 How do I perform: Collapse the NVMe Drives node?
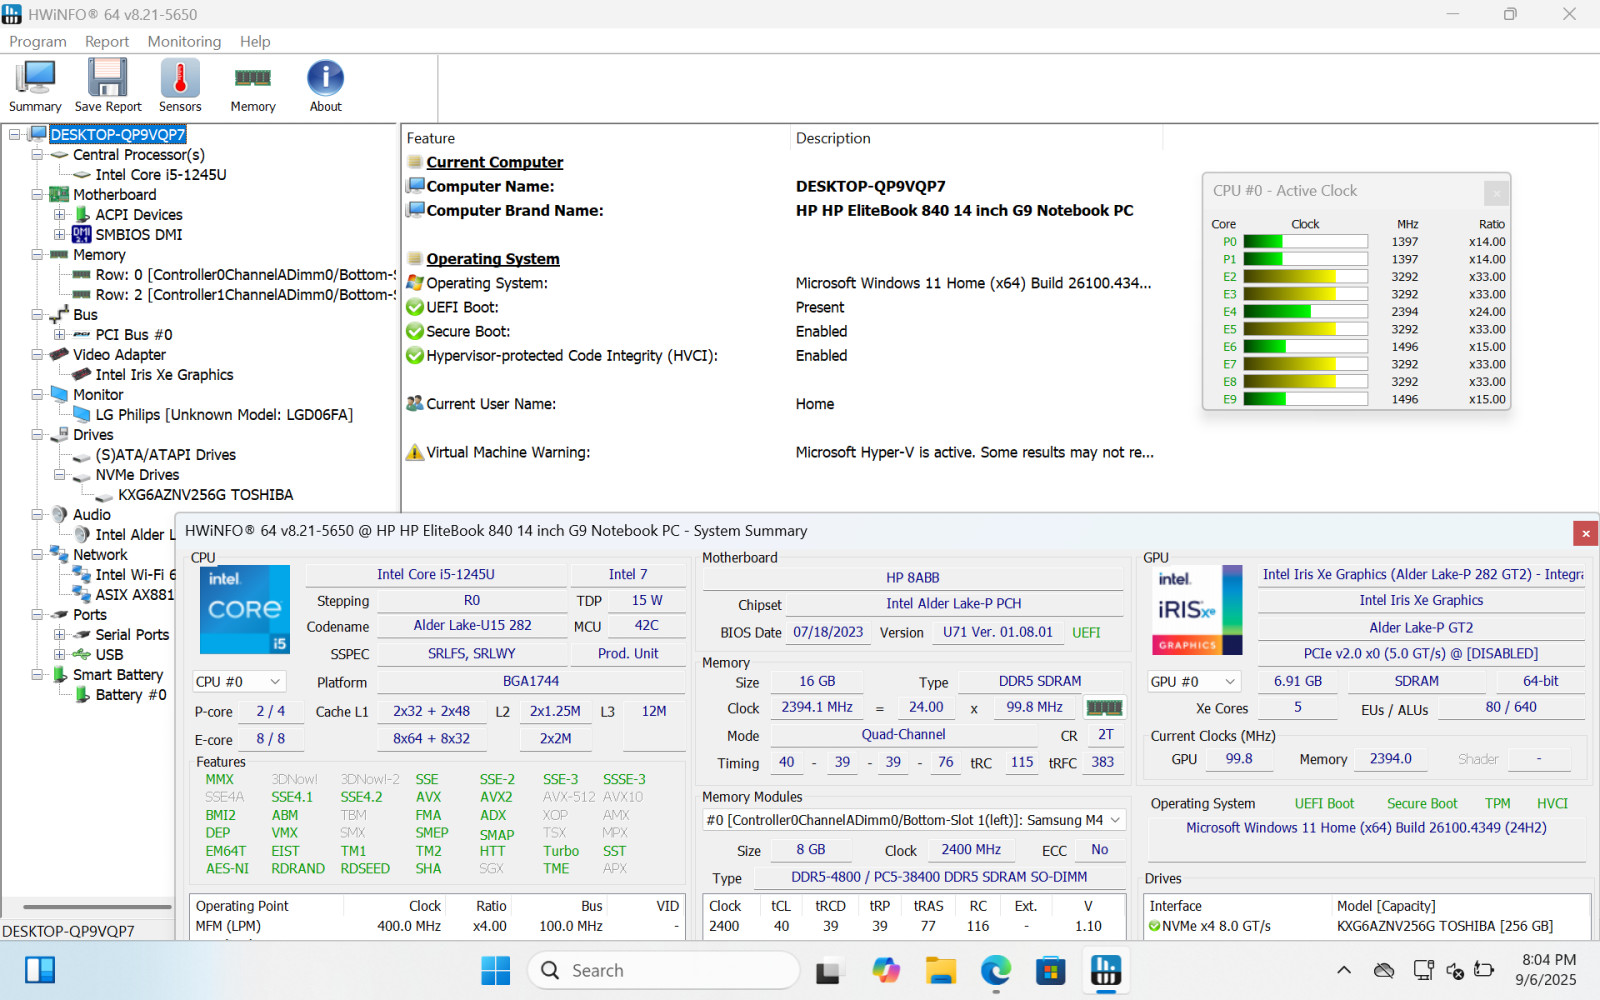[60, 475]
